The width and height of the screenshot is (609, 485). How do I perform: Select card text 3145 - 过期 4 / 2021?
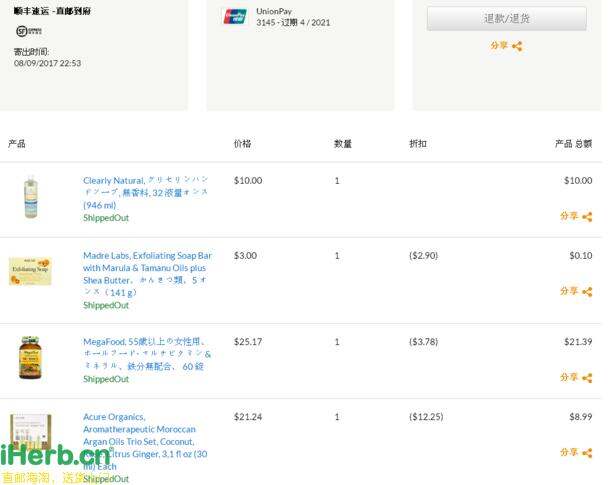tap(293, 23)
